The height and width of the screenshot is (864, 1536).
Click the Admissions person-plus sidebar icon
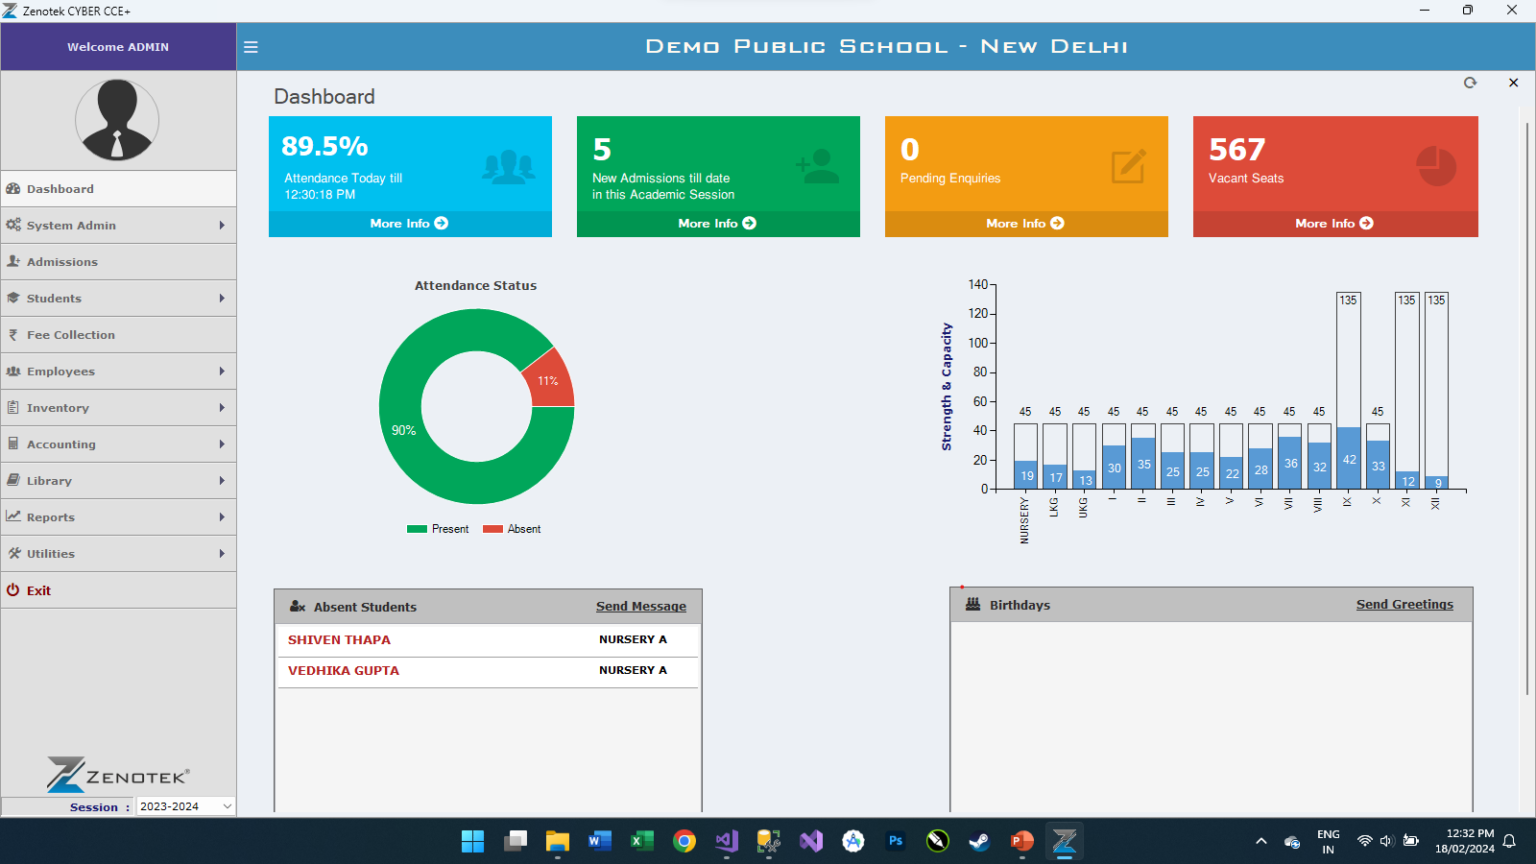pos(13,261)
